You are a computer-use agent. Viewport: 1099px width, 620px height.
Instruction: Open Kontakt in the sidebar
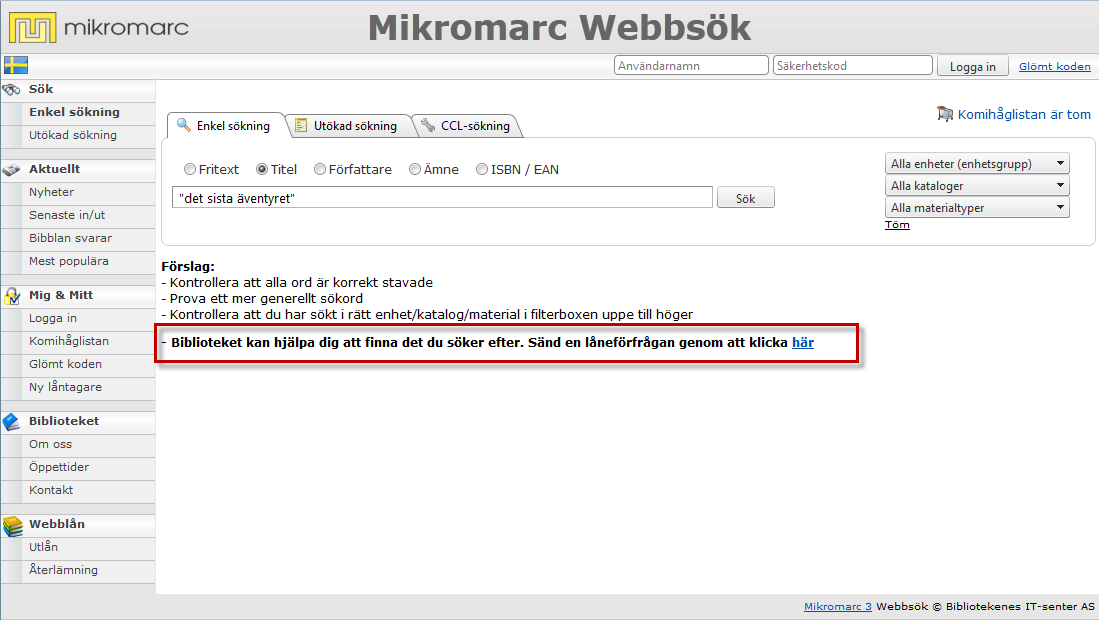tap(50, 490)
